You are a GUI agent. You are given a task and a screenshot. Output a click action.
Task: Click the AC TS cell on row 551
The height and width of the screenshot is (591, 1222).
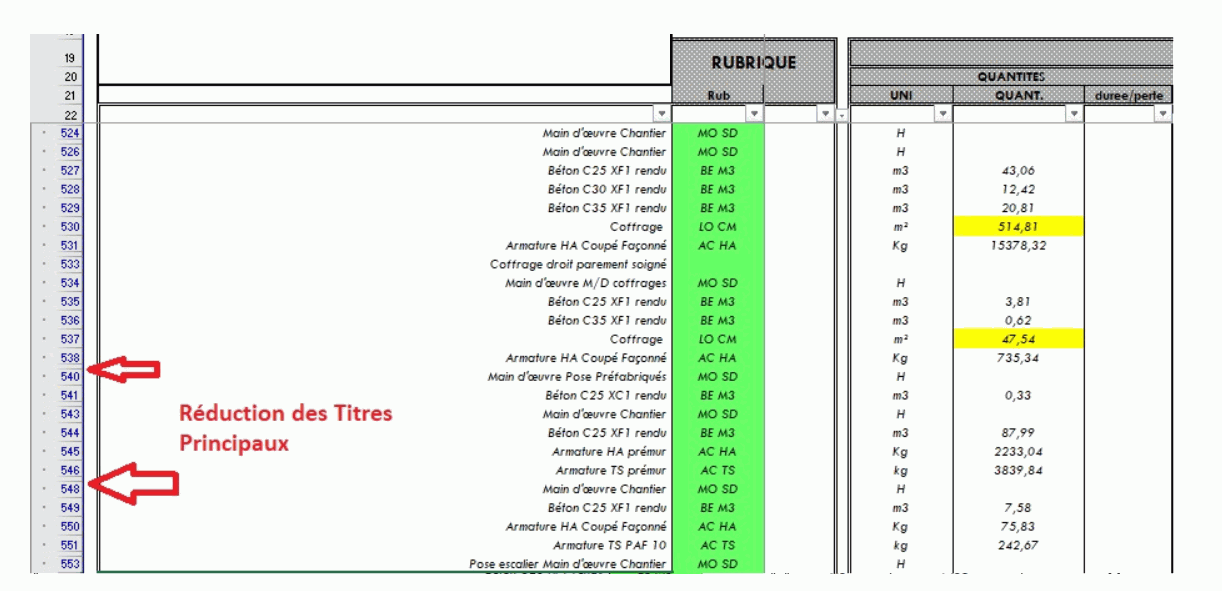[x=718, y=545]
